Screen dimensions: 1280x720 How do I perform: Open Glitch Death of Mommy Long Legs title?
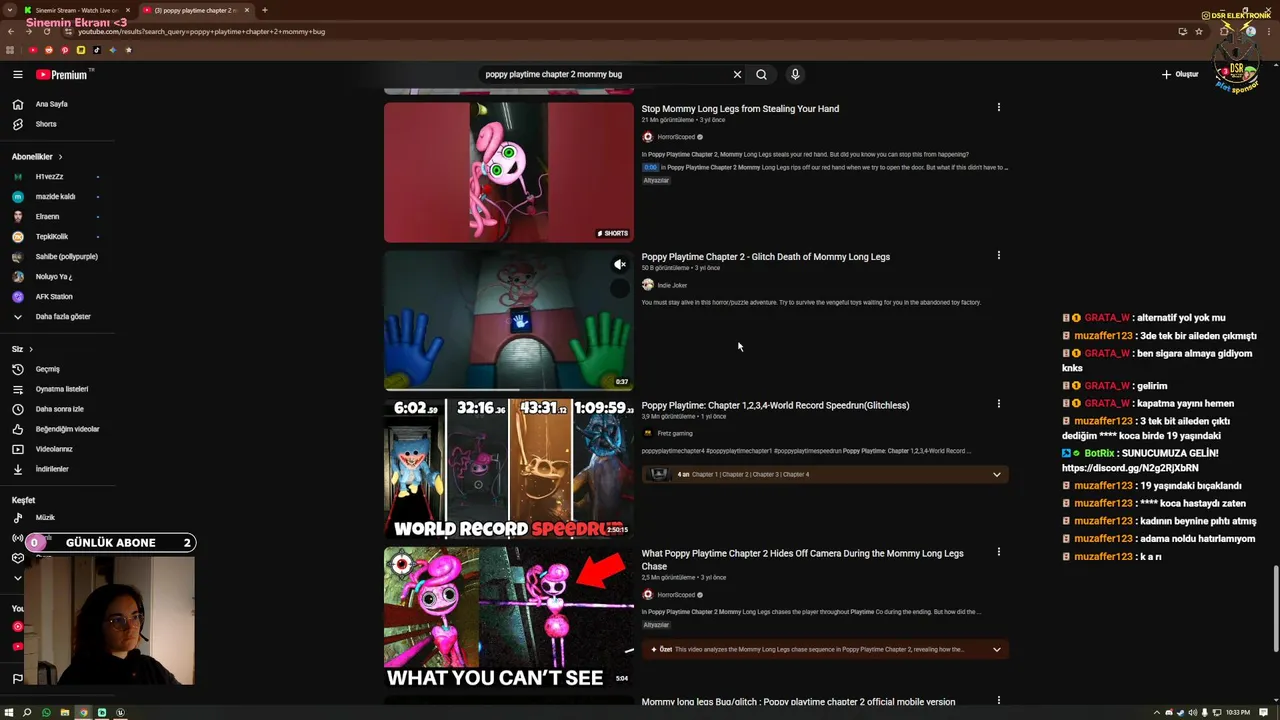click(x=765, y=257)
